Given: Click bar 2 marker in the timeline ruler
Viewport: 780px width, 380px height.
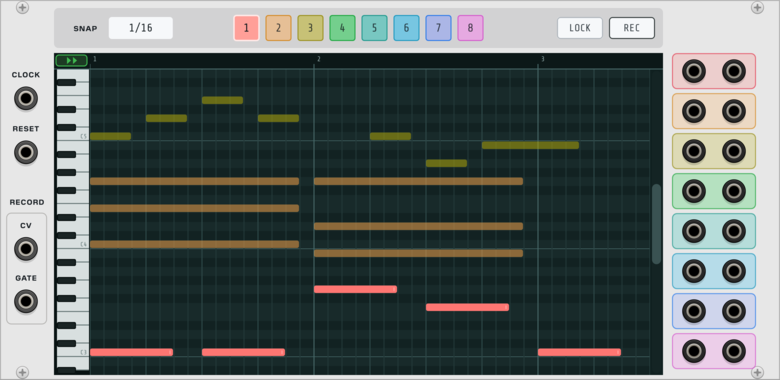Looking at the screenshot, I should tap(319, 59).
